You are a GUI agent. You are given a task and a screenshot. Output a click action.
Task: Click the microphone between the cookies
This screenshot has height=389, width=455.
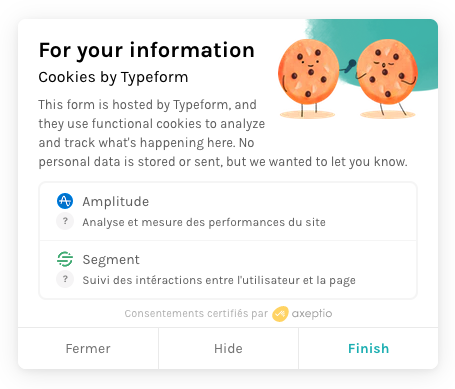coord(349,65)
